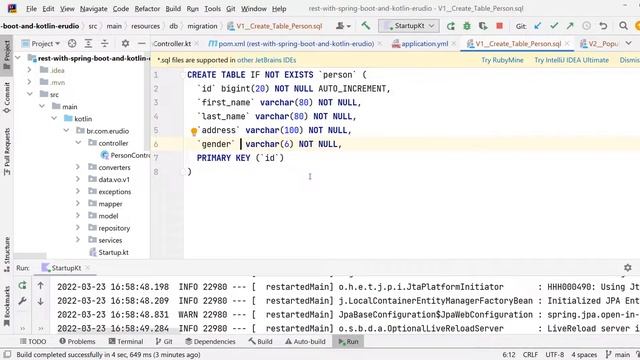Open Run panel settings gear
The image size is (640, 360).
tap(628, 268)
